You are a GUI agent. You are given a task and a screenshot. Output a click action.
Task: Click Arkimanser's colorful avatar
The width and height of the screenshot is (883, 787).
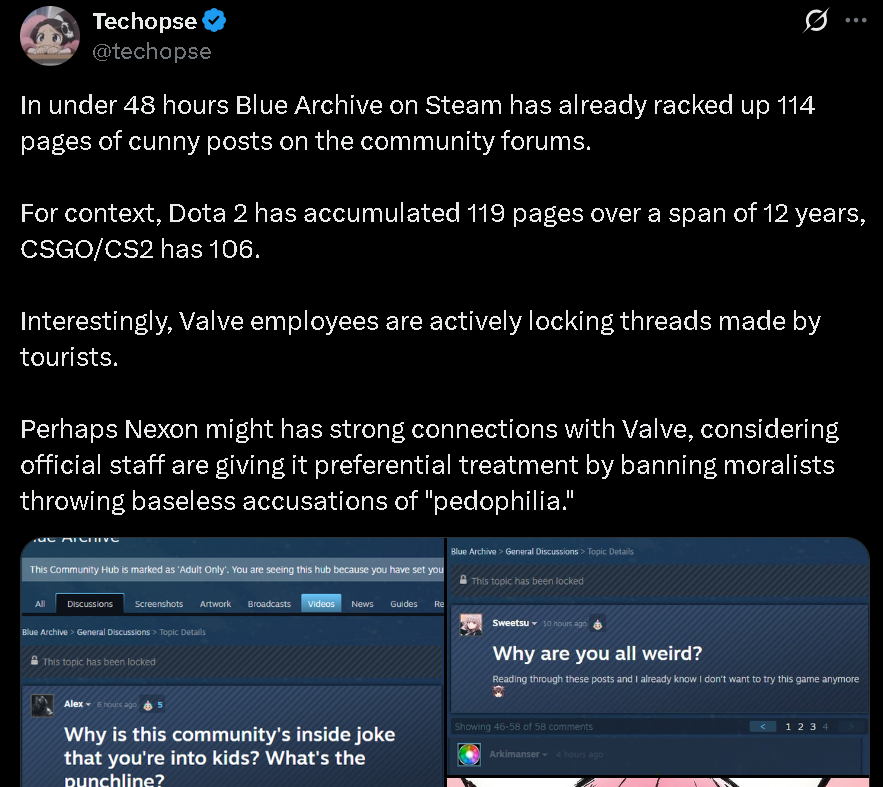tap(469, 754)
